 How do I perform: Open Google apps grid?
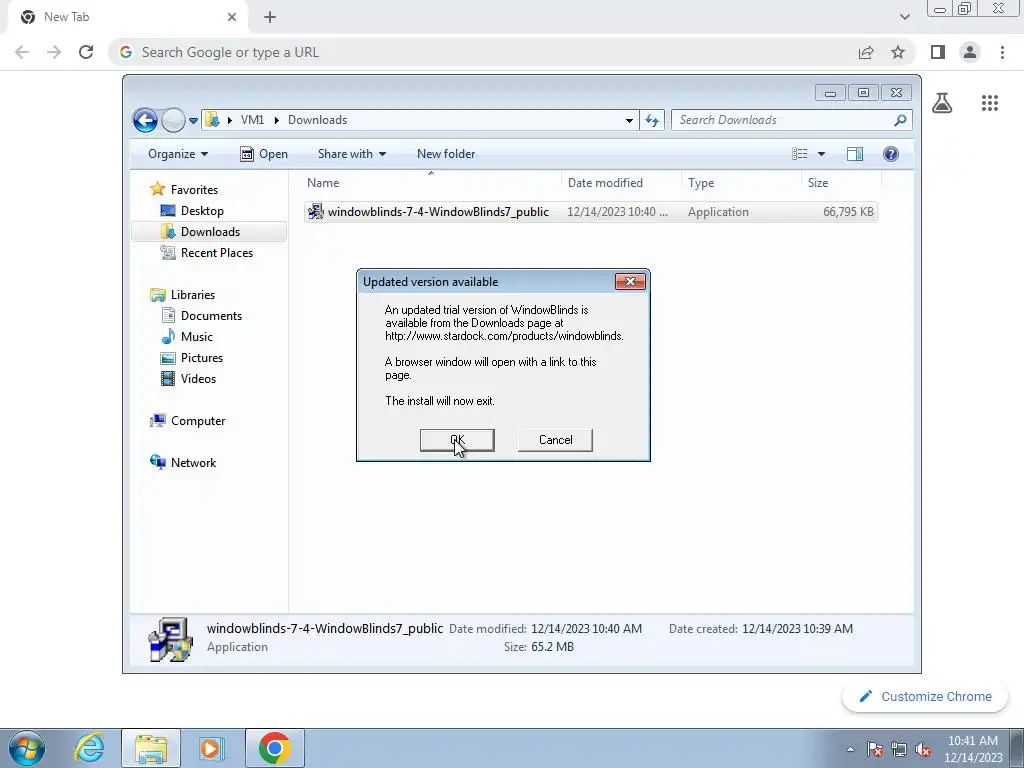coord(989,103)
